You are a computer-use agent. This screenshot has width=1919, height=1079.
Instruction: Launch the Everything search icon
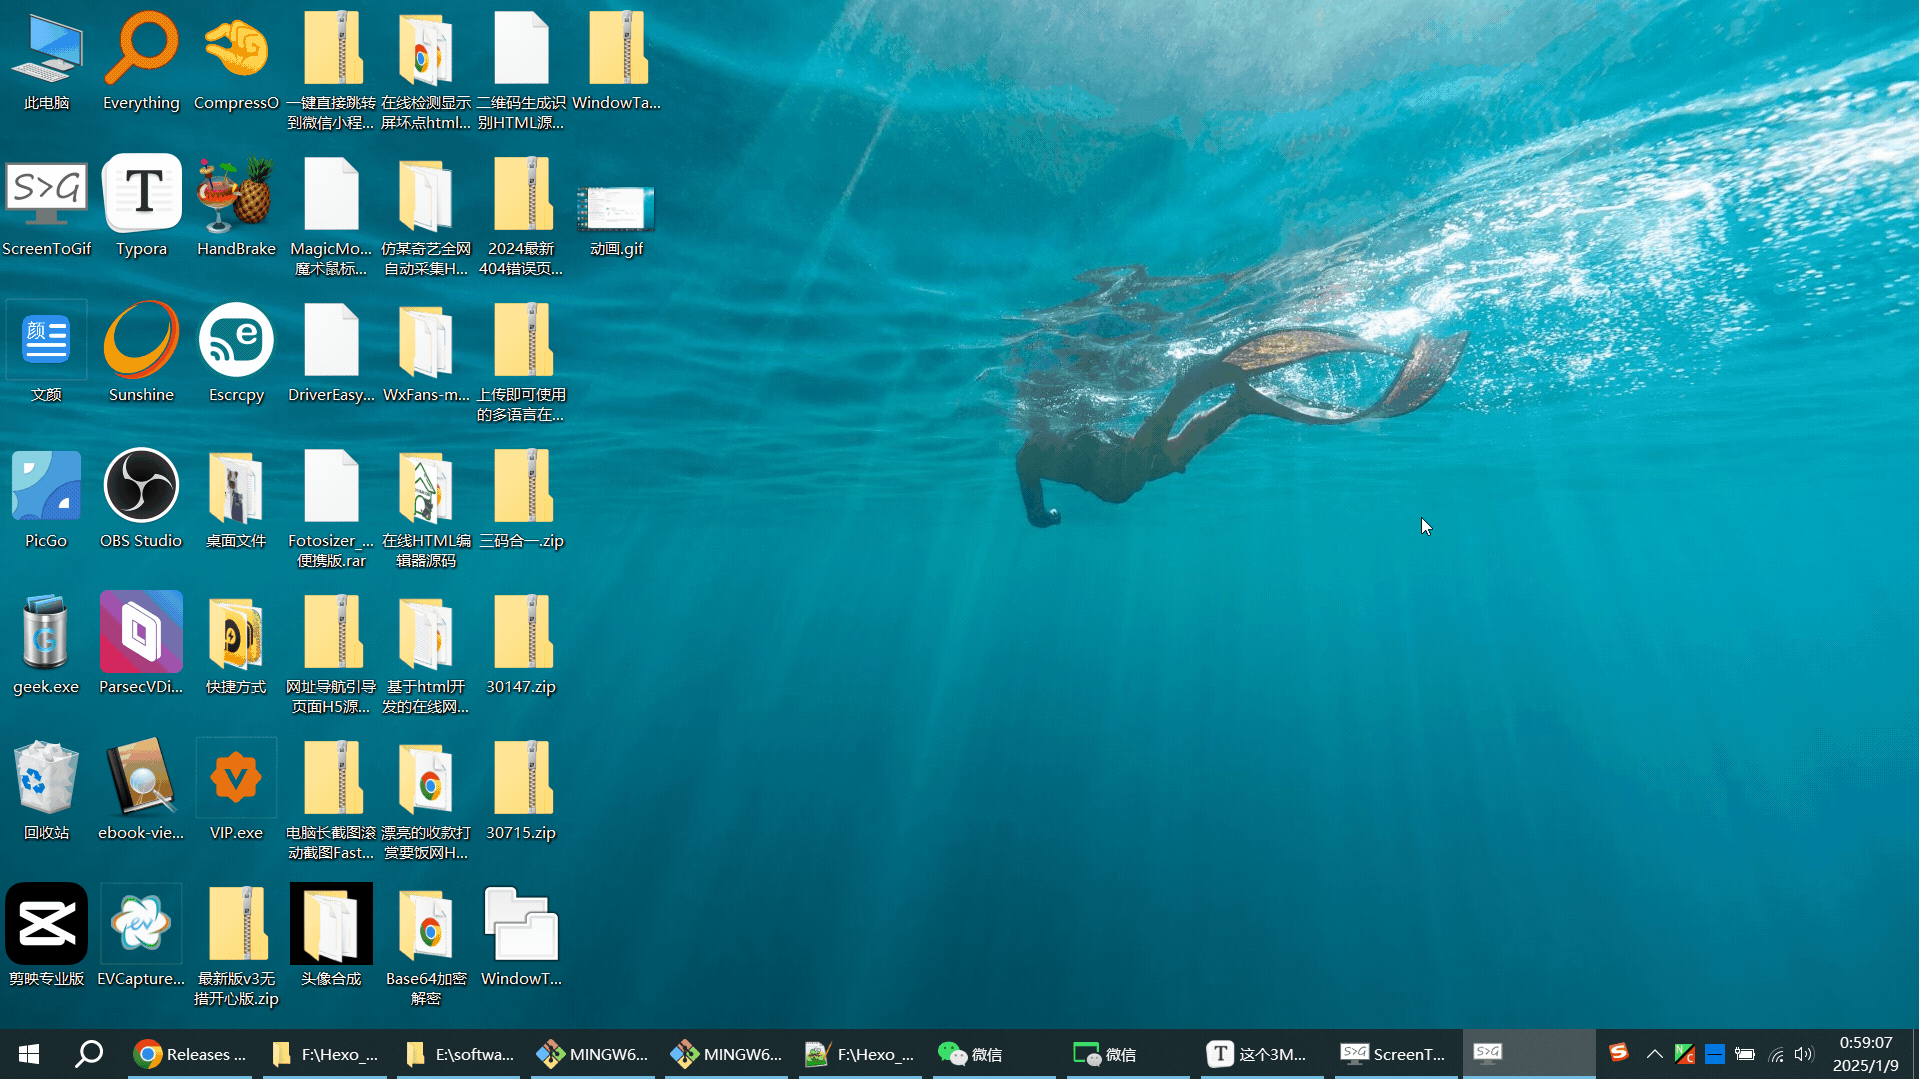tap(141, 62)
